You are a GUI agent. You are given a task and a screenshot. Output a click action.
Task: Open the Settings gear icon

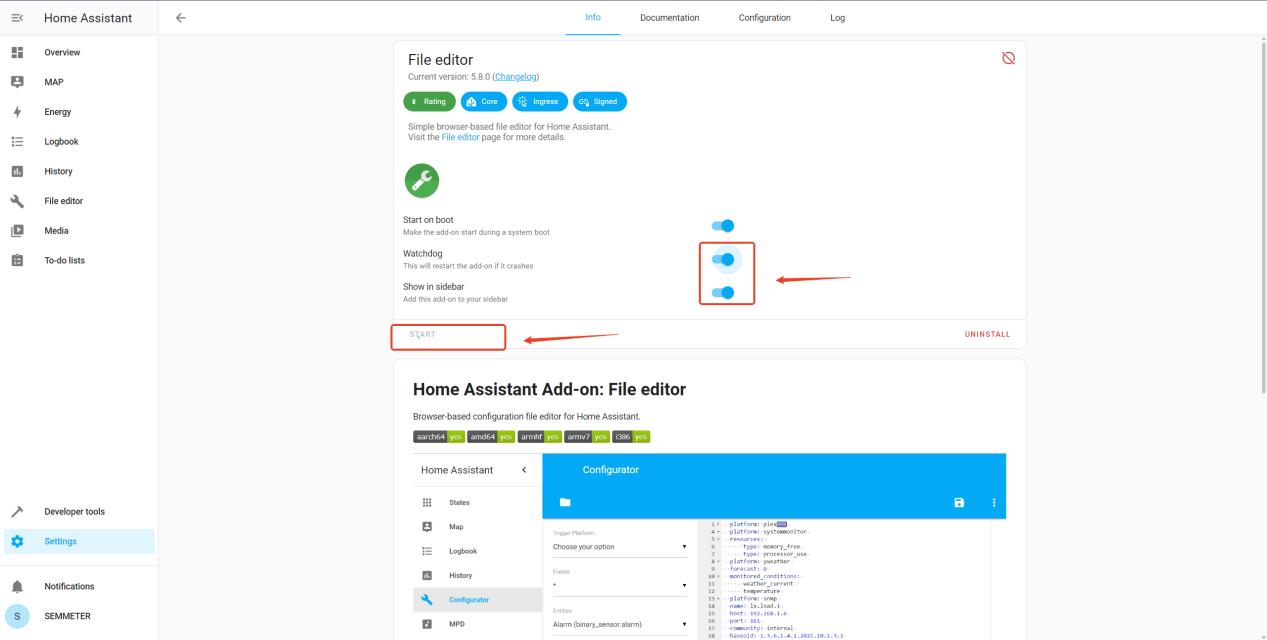click(x=17, y=541)
